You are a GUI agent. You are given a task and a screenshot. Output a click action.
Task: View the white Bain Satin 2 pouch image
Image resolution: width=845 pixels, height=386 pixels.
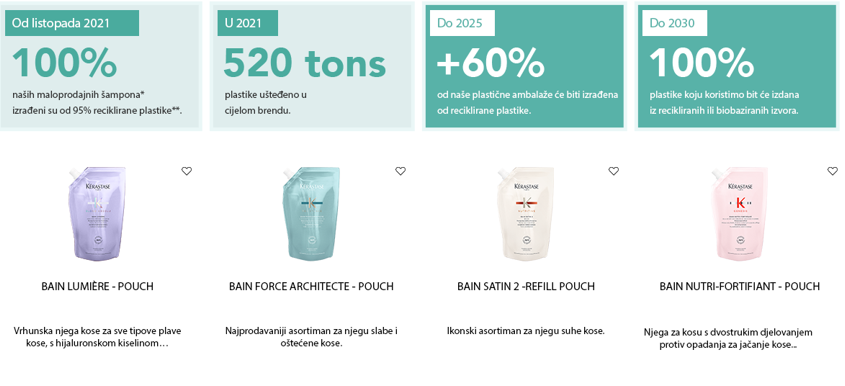525,213
